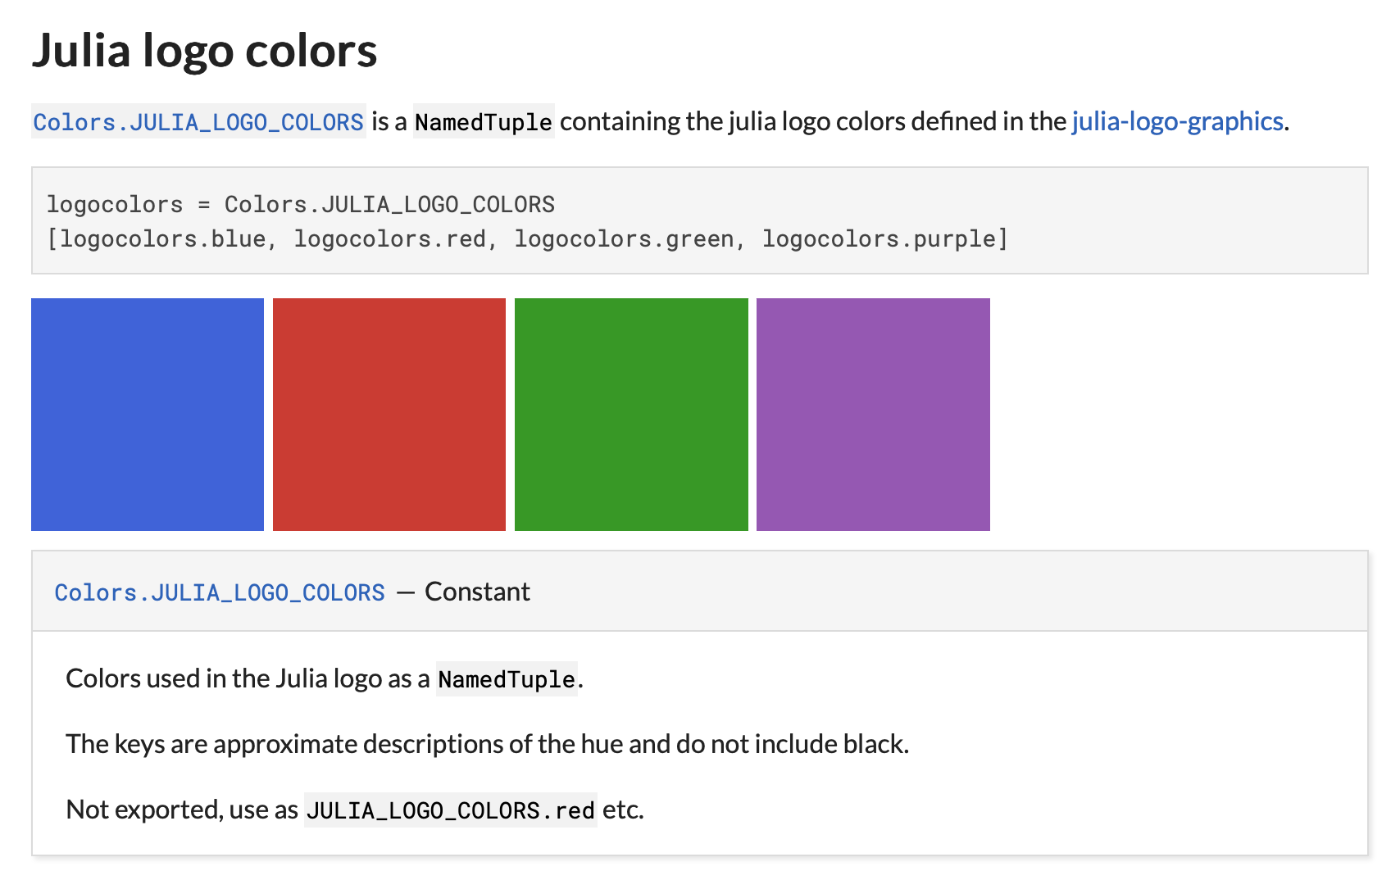1400x880 pixels.
Task: Click the "Not exported, use as" text
Action: pos(182,809)
